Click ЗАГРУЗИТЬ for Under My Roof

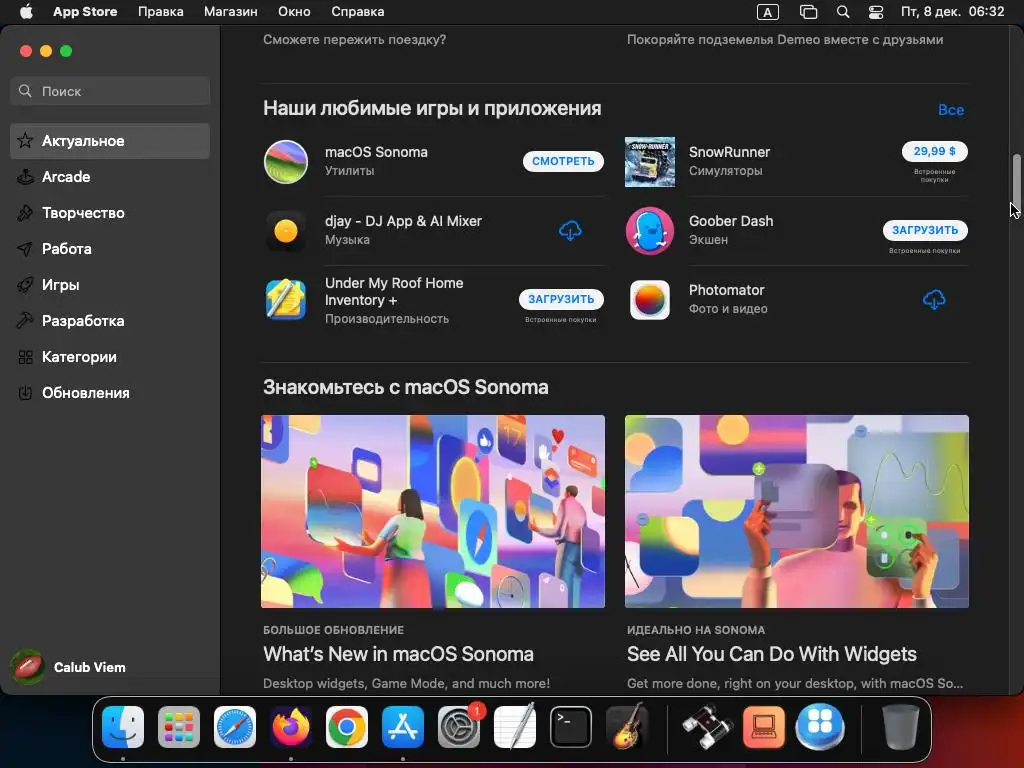click(x=561, y=299)
